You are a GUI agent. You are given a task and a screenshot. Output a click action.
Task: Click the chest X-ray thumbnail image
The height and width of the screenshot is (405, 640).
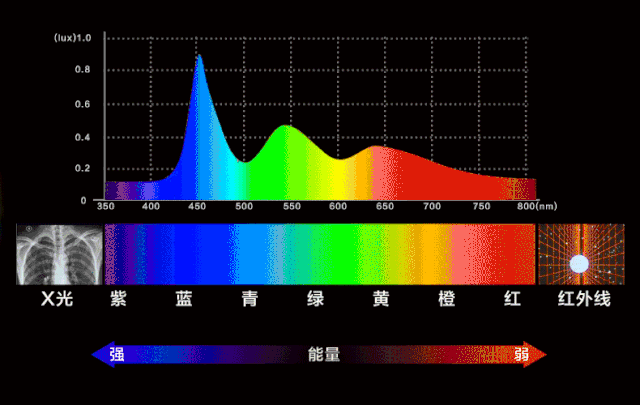click(59, 254)
